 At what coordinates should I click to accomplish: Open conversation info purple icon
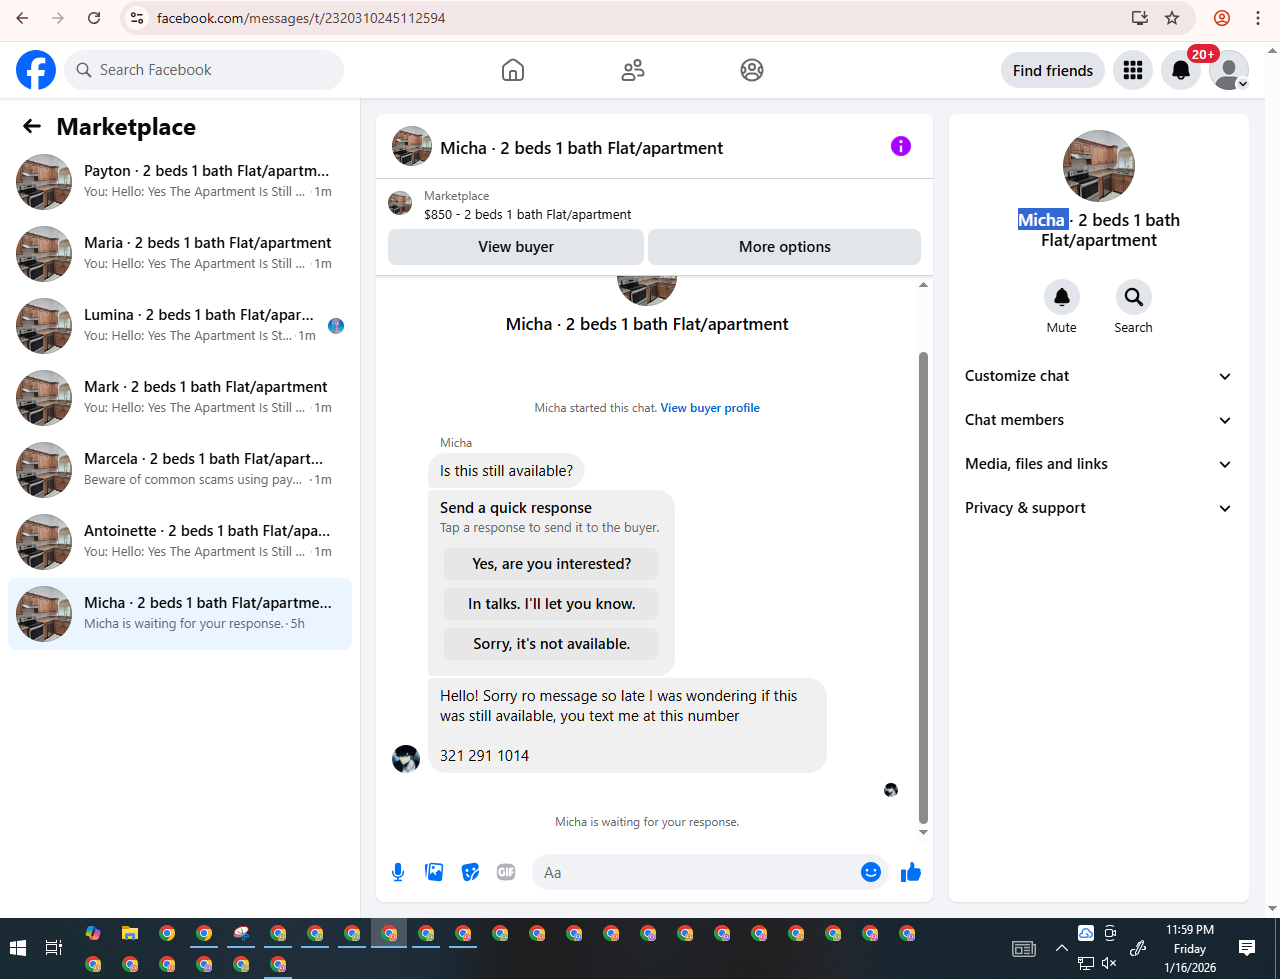[x=901, y=147]
